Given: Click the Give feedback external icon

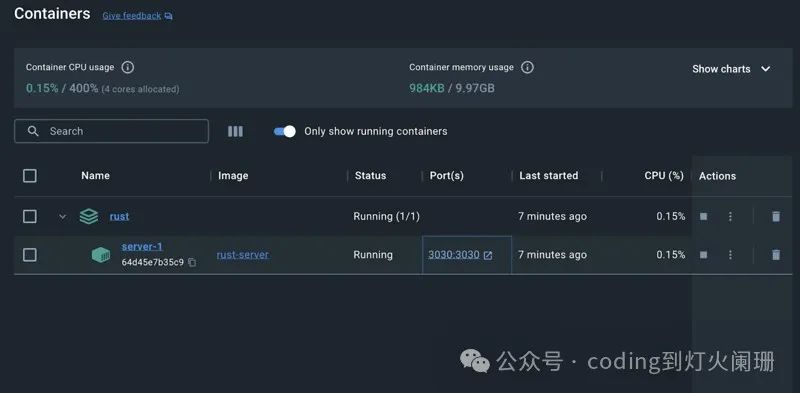Looking at the screenshot, I should (168, 16).
